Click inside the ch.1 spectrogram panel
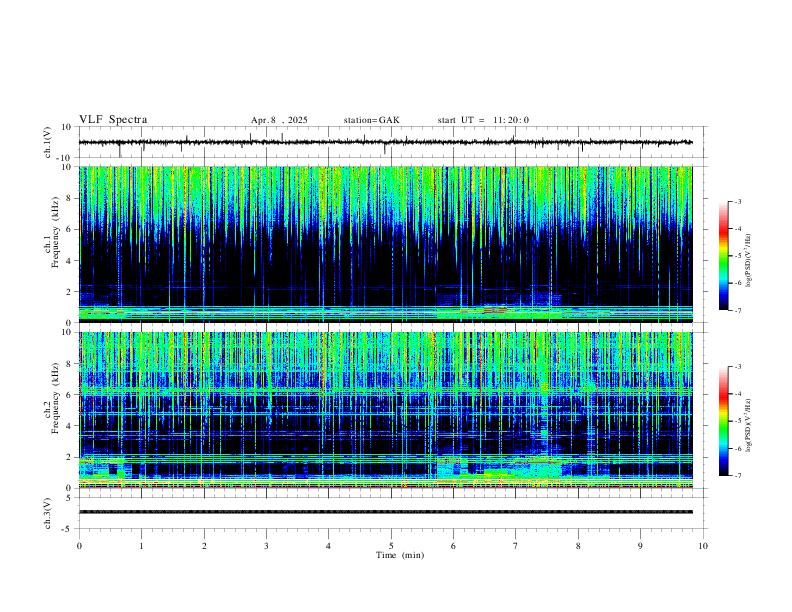Image resolution: width=792 pixels, height=612 pixels. pos(385,244)
